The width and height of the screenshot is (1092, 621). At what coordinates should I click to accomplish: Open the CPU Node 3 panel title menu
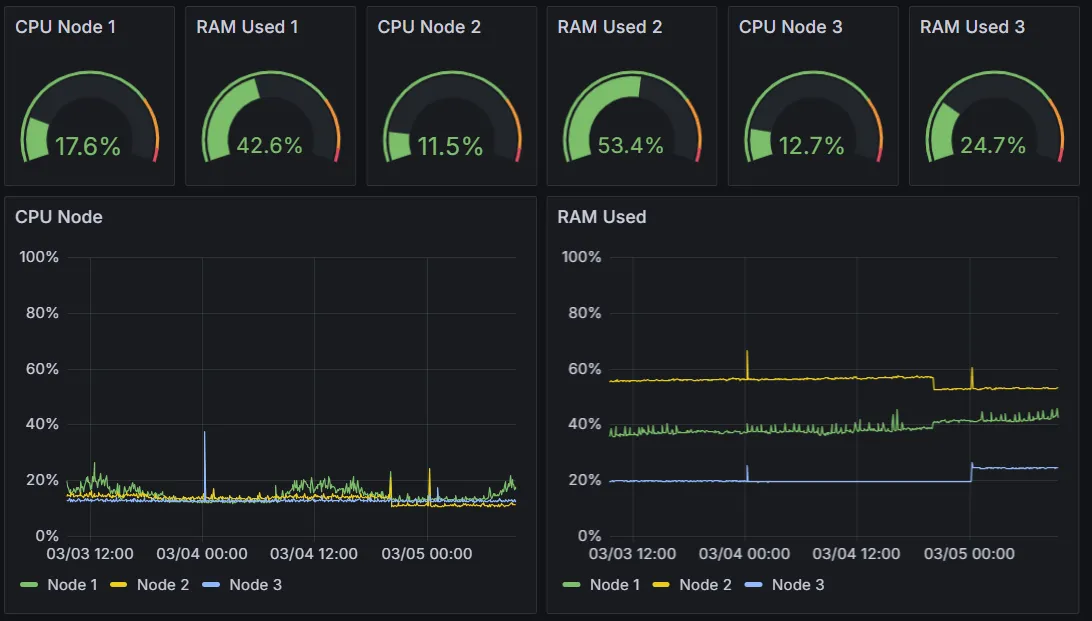[790, 27]
